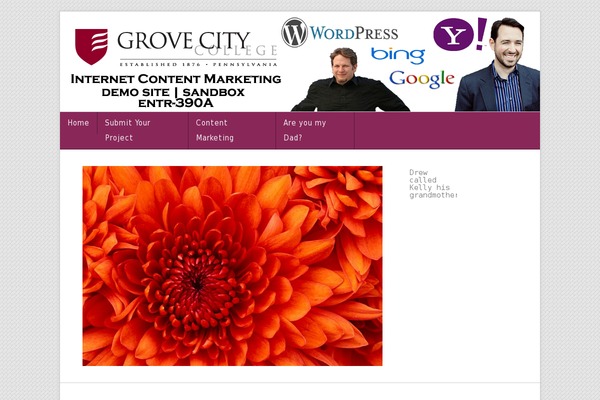Go to Content Marketing menu item
Viewport: 600px width, 400px height.
tap(232, 130)
